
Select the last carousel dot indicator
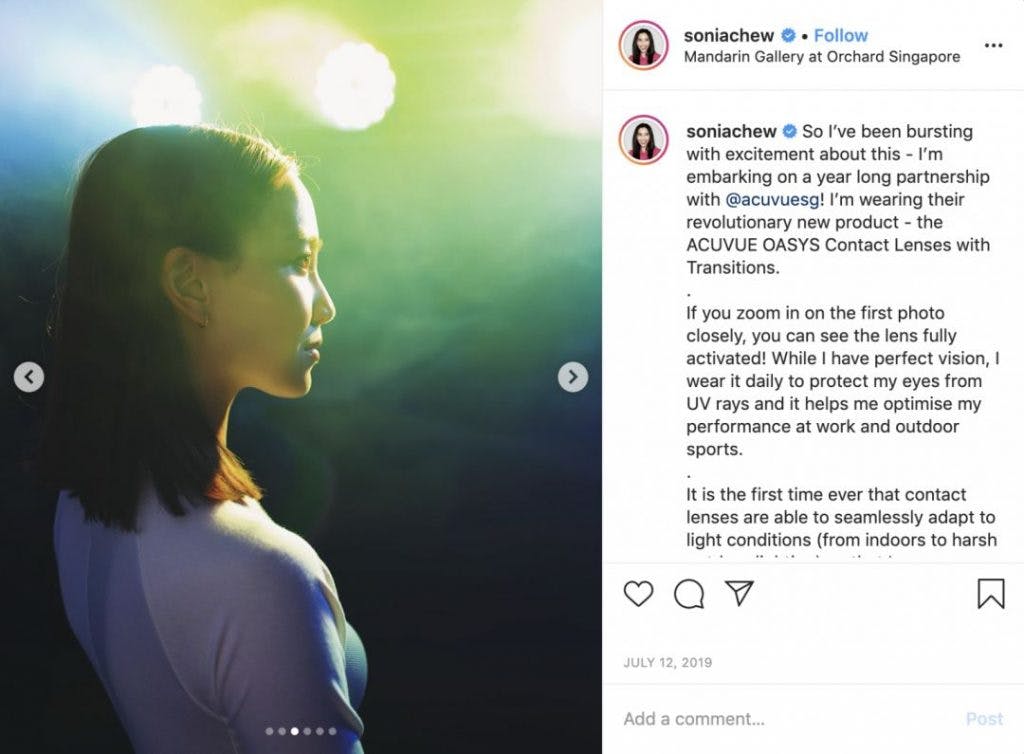click(332, 731)
